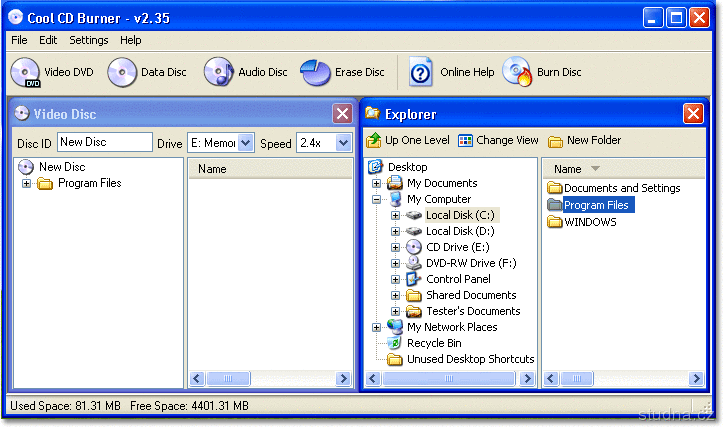The image size is (723, 427).
Task: Click Change View in the Explorer panel
Action: [466, 141]
